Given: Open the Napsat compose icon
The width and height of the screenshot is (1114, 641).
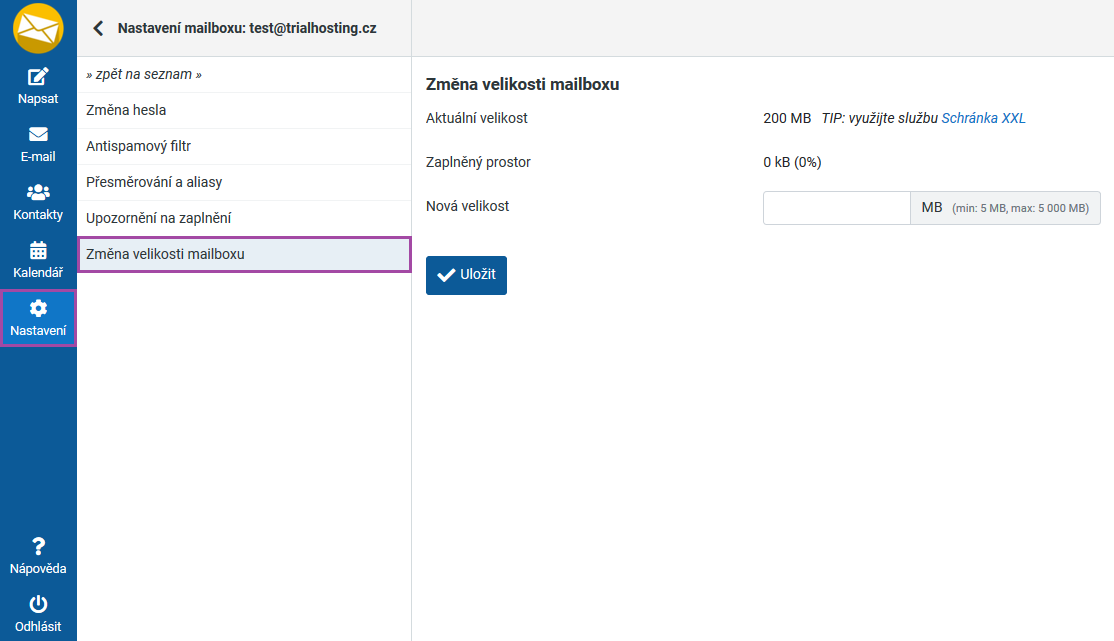Looking at the screenshot, I should 38,77.
